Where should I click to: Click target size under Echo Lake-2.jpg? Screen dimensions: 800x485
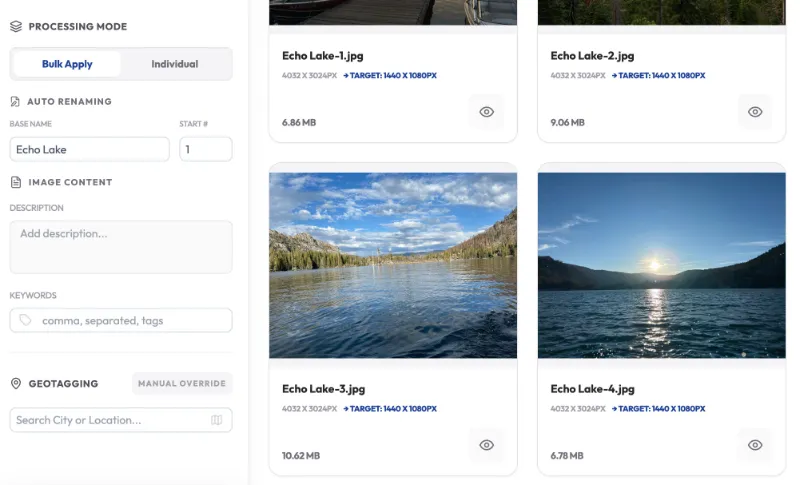pos(658,75)
